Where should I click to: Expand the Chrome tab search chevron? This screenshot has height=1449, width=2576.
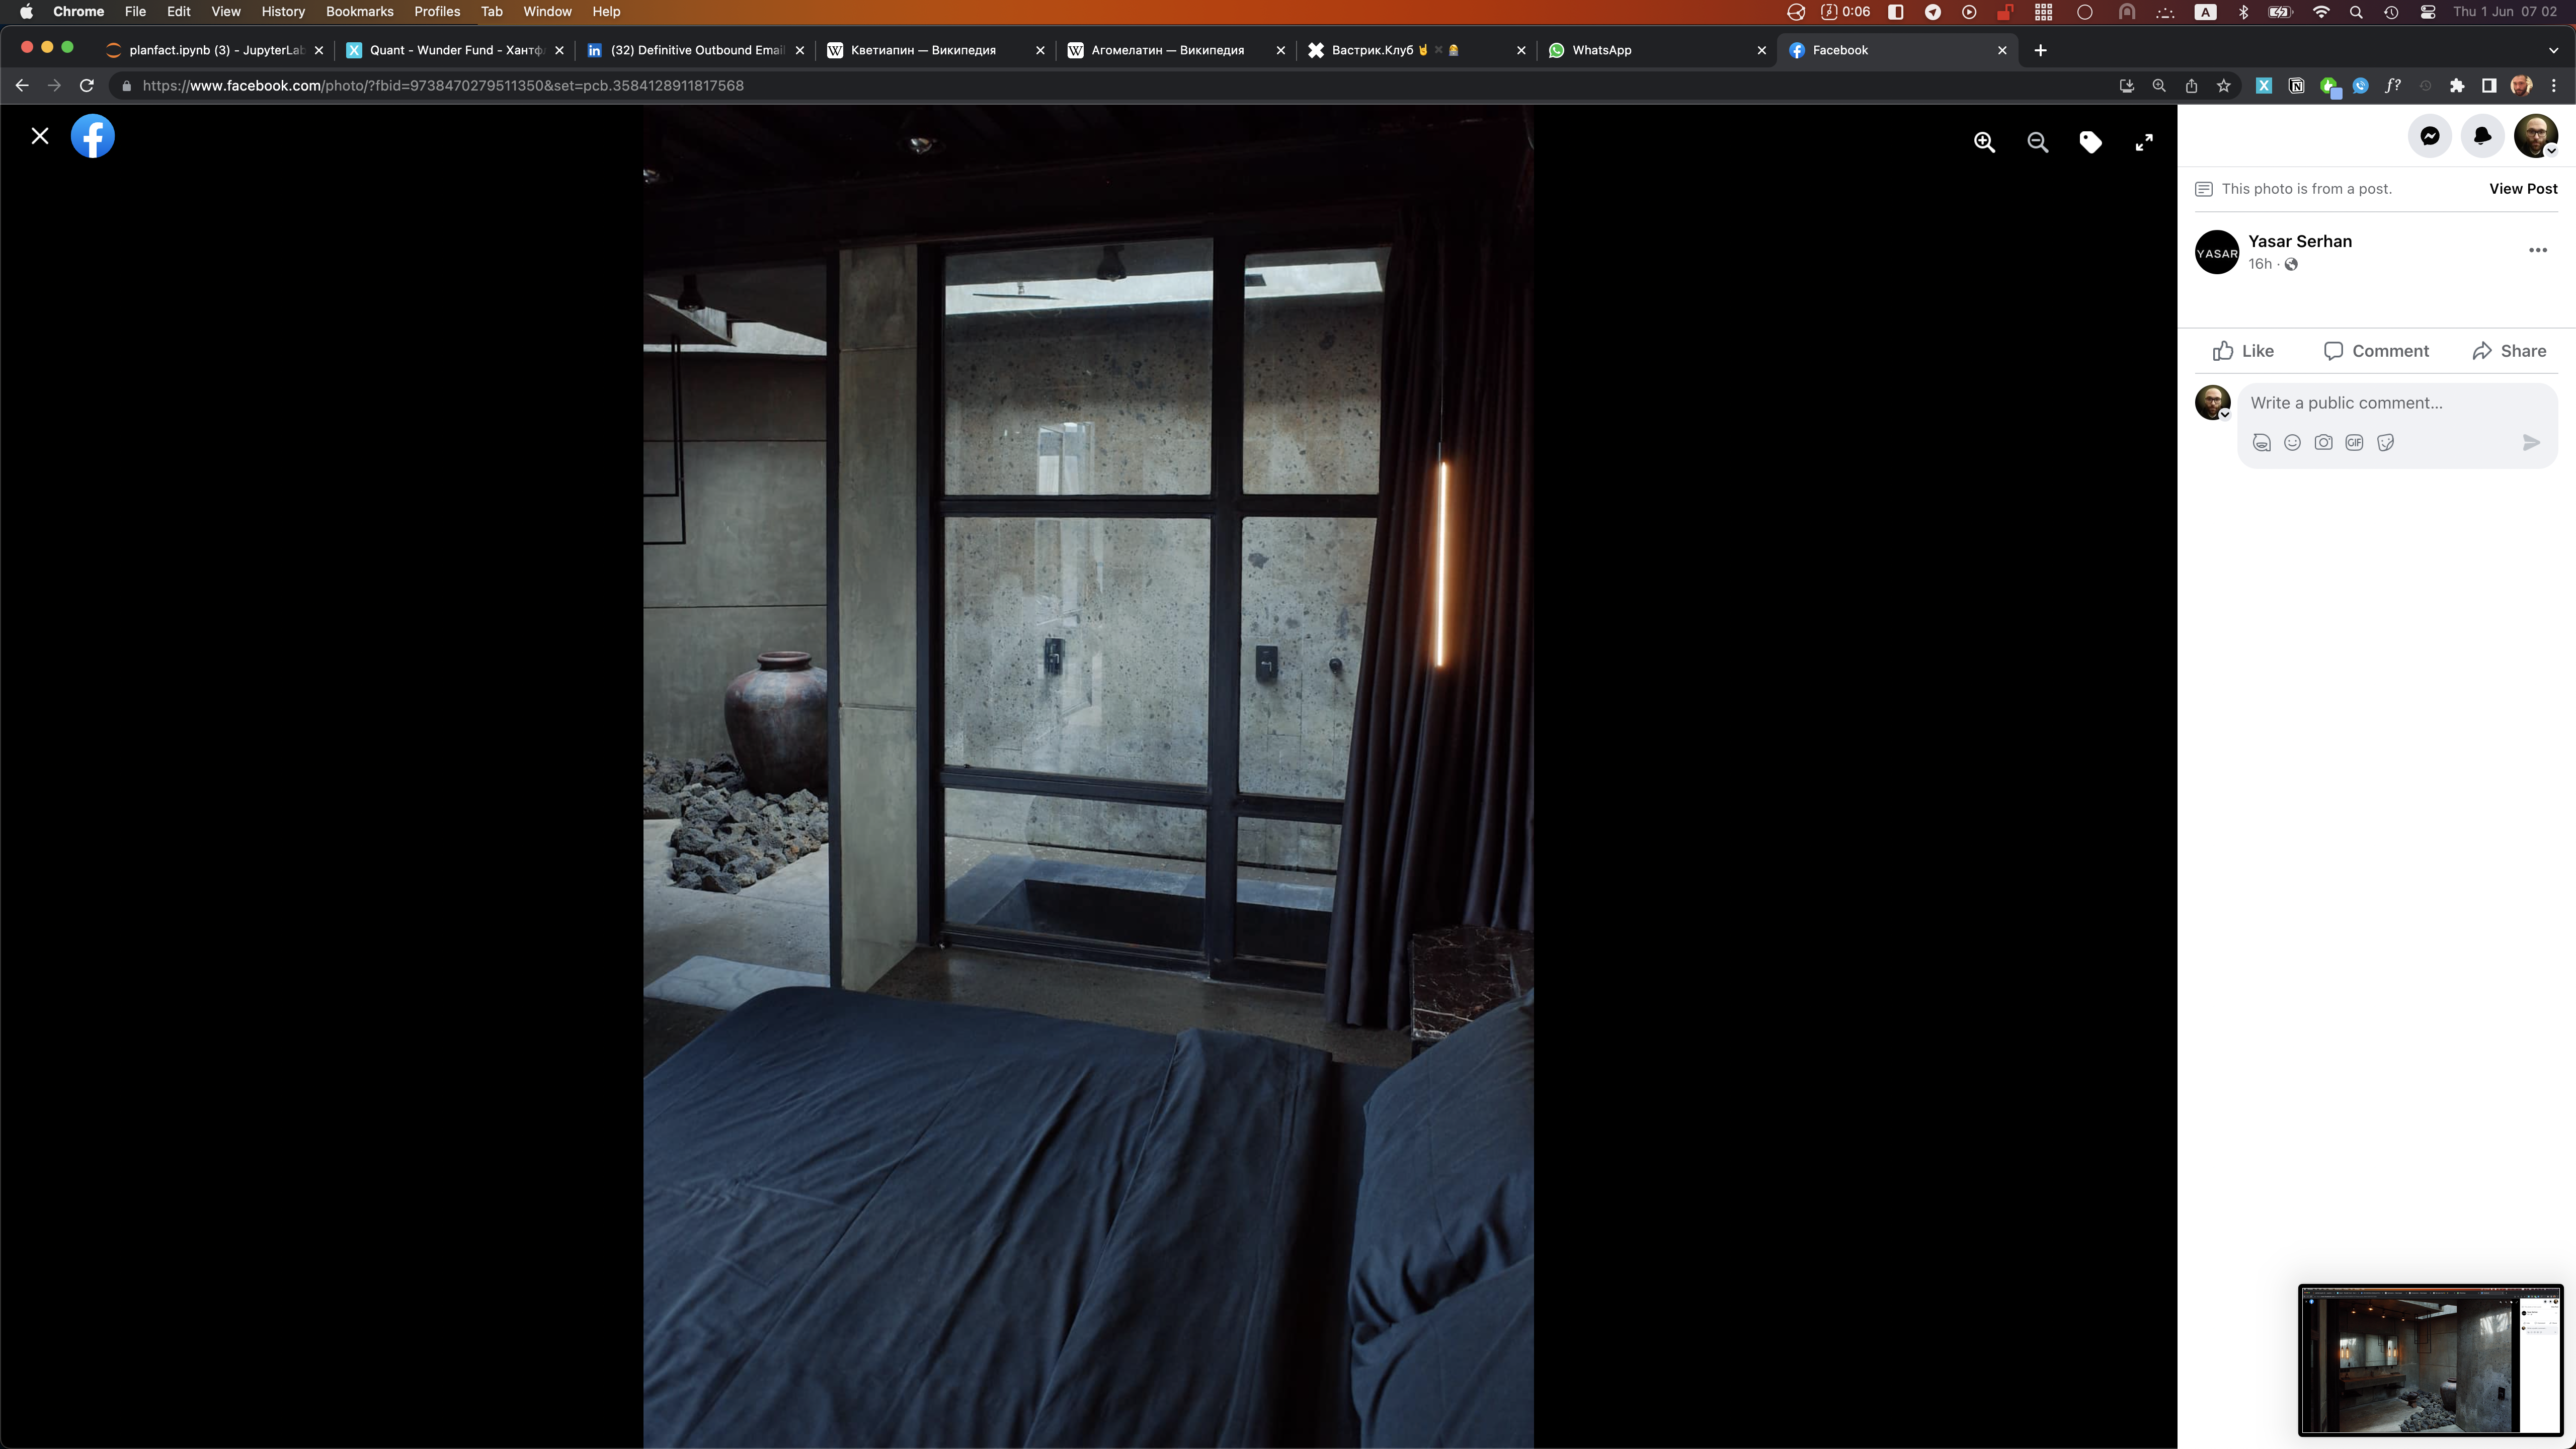pyautogui.click(x=2552, y=50)
